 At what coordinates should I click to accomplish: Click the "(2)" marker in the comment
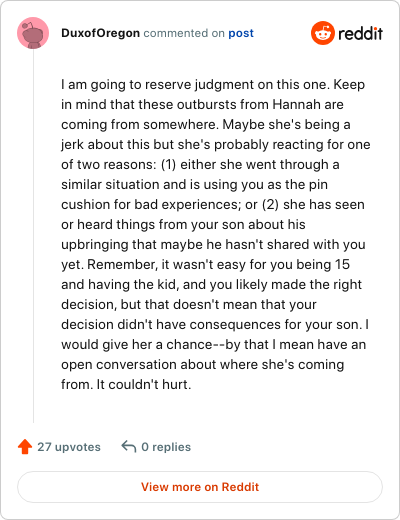coord(270,205)
